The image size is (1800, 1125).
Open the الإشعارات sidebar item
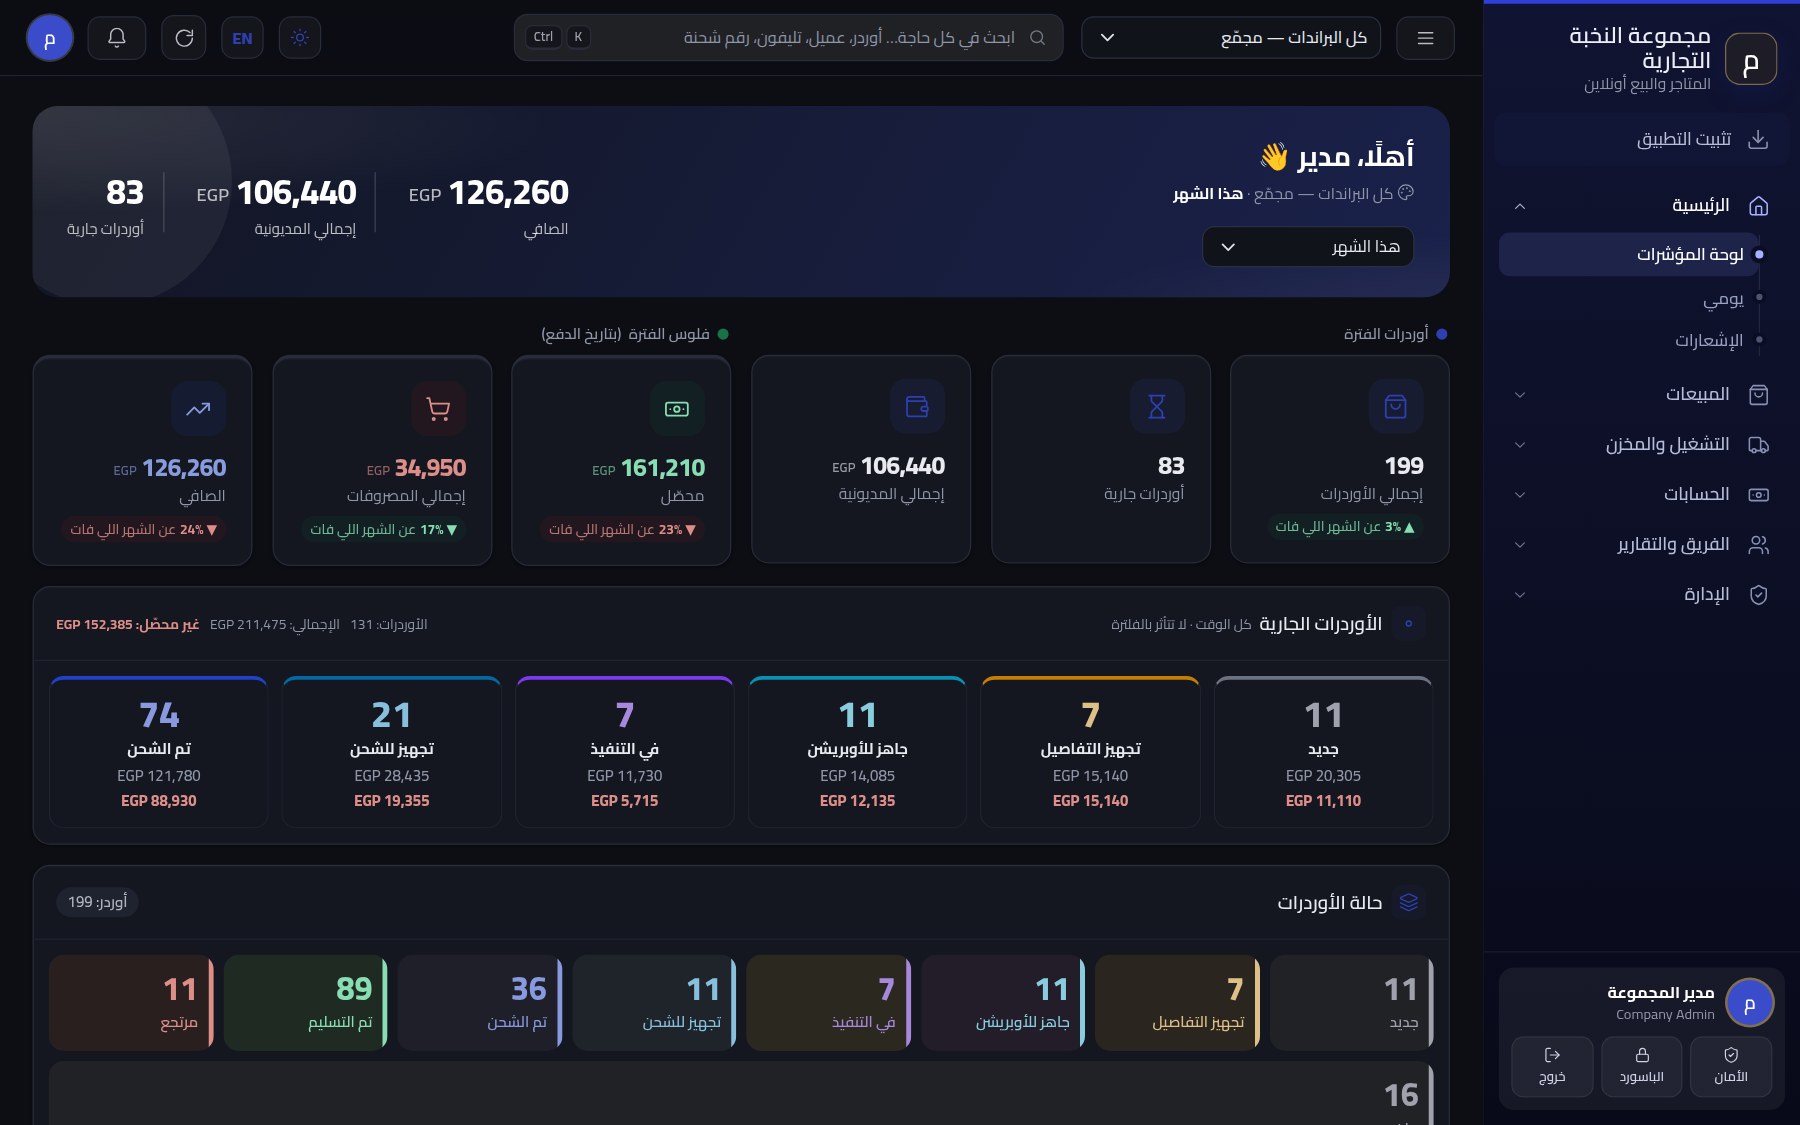[x=1709, y=340]
